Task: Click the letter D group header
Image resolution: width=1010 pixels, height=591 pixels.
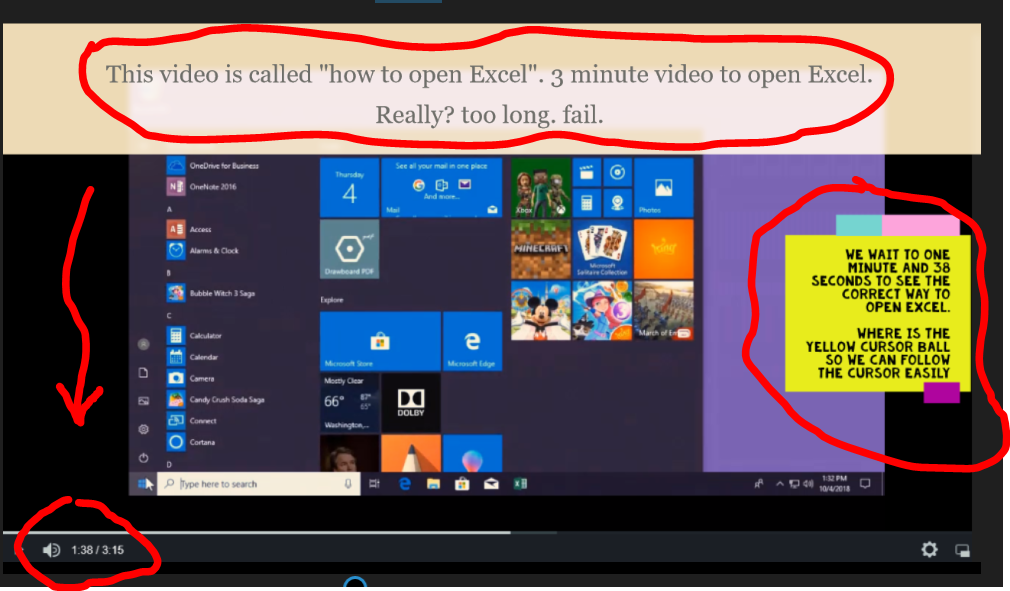Action: pyautogui.click(x=169, y=464)
